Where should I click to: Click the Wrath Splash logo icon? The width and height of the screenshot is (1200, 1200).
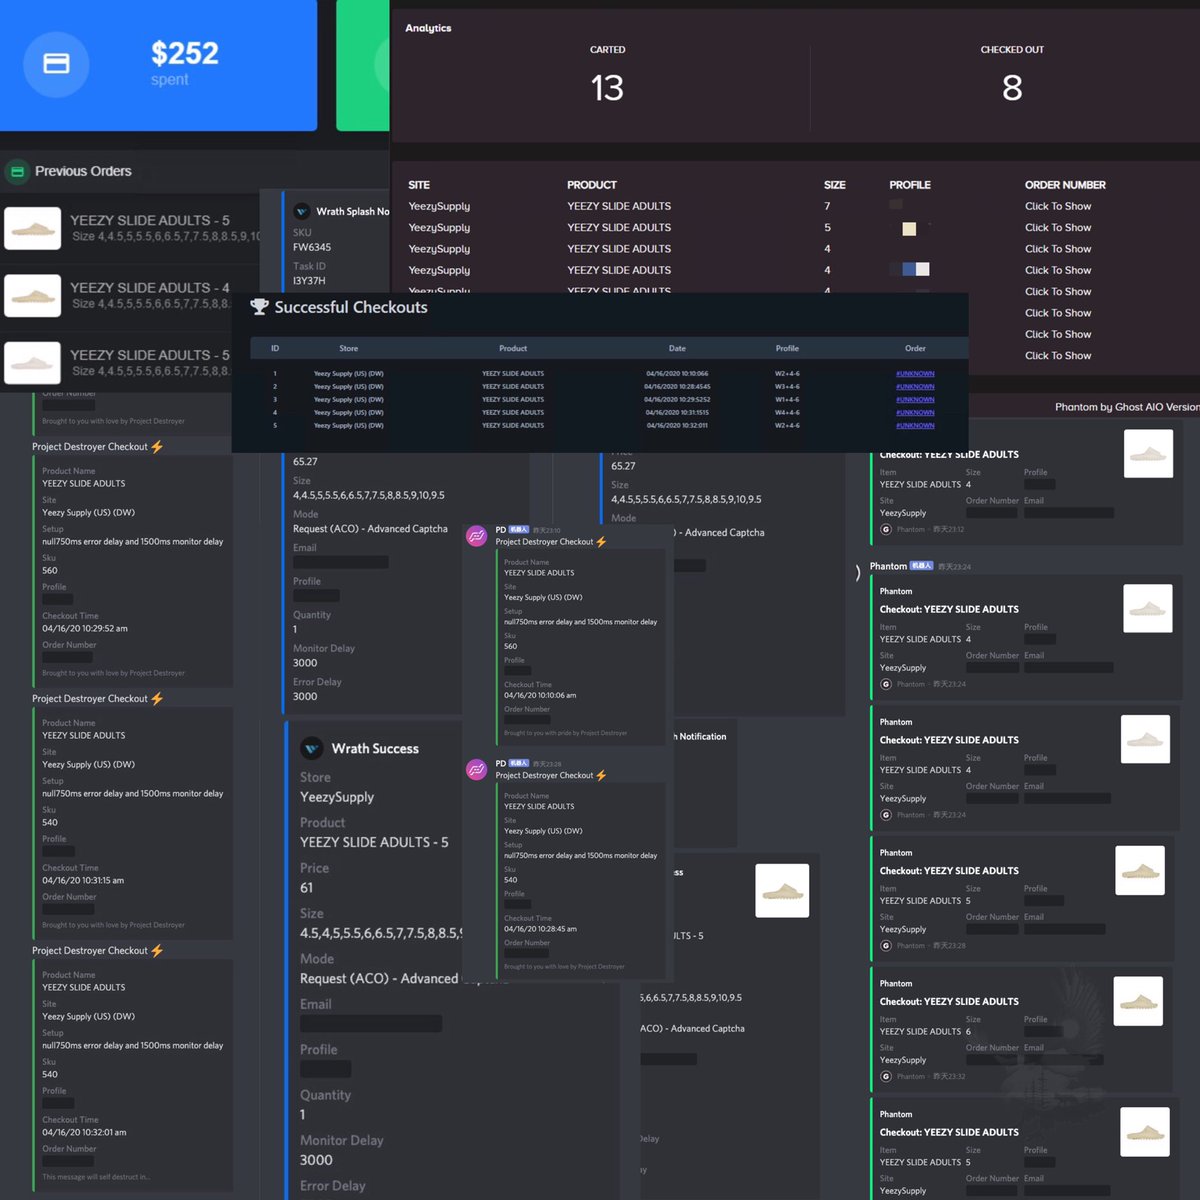coord(302,212)
